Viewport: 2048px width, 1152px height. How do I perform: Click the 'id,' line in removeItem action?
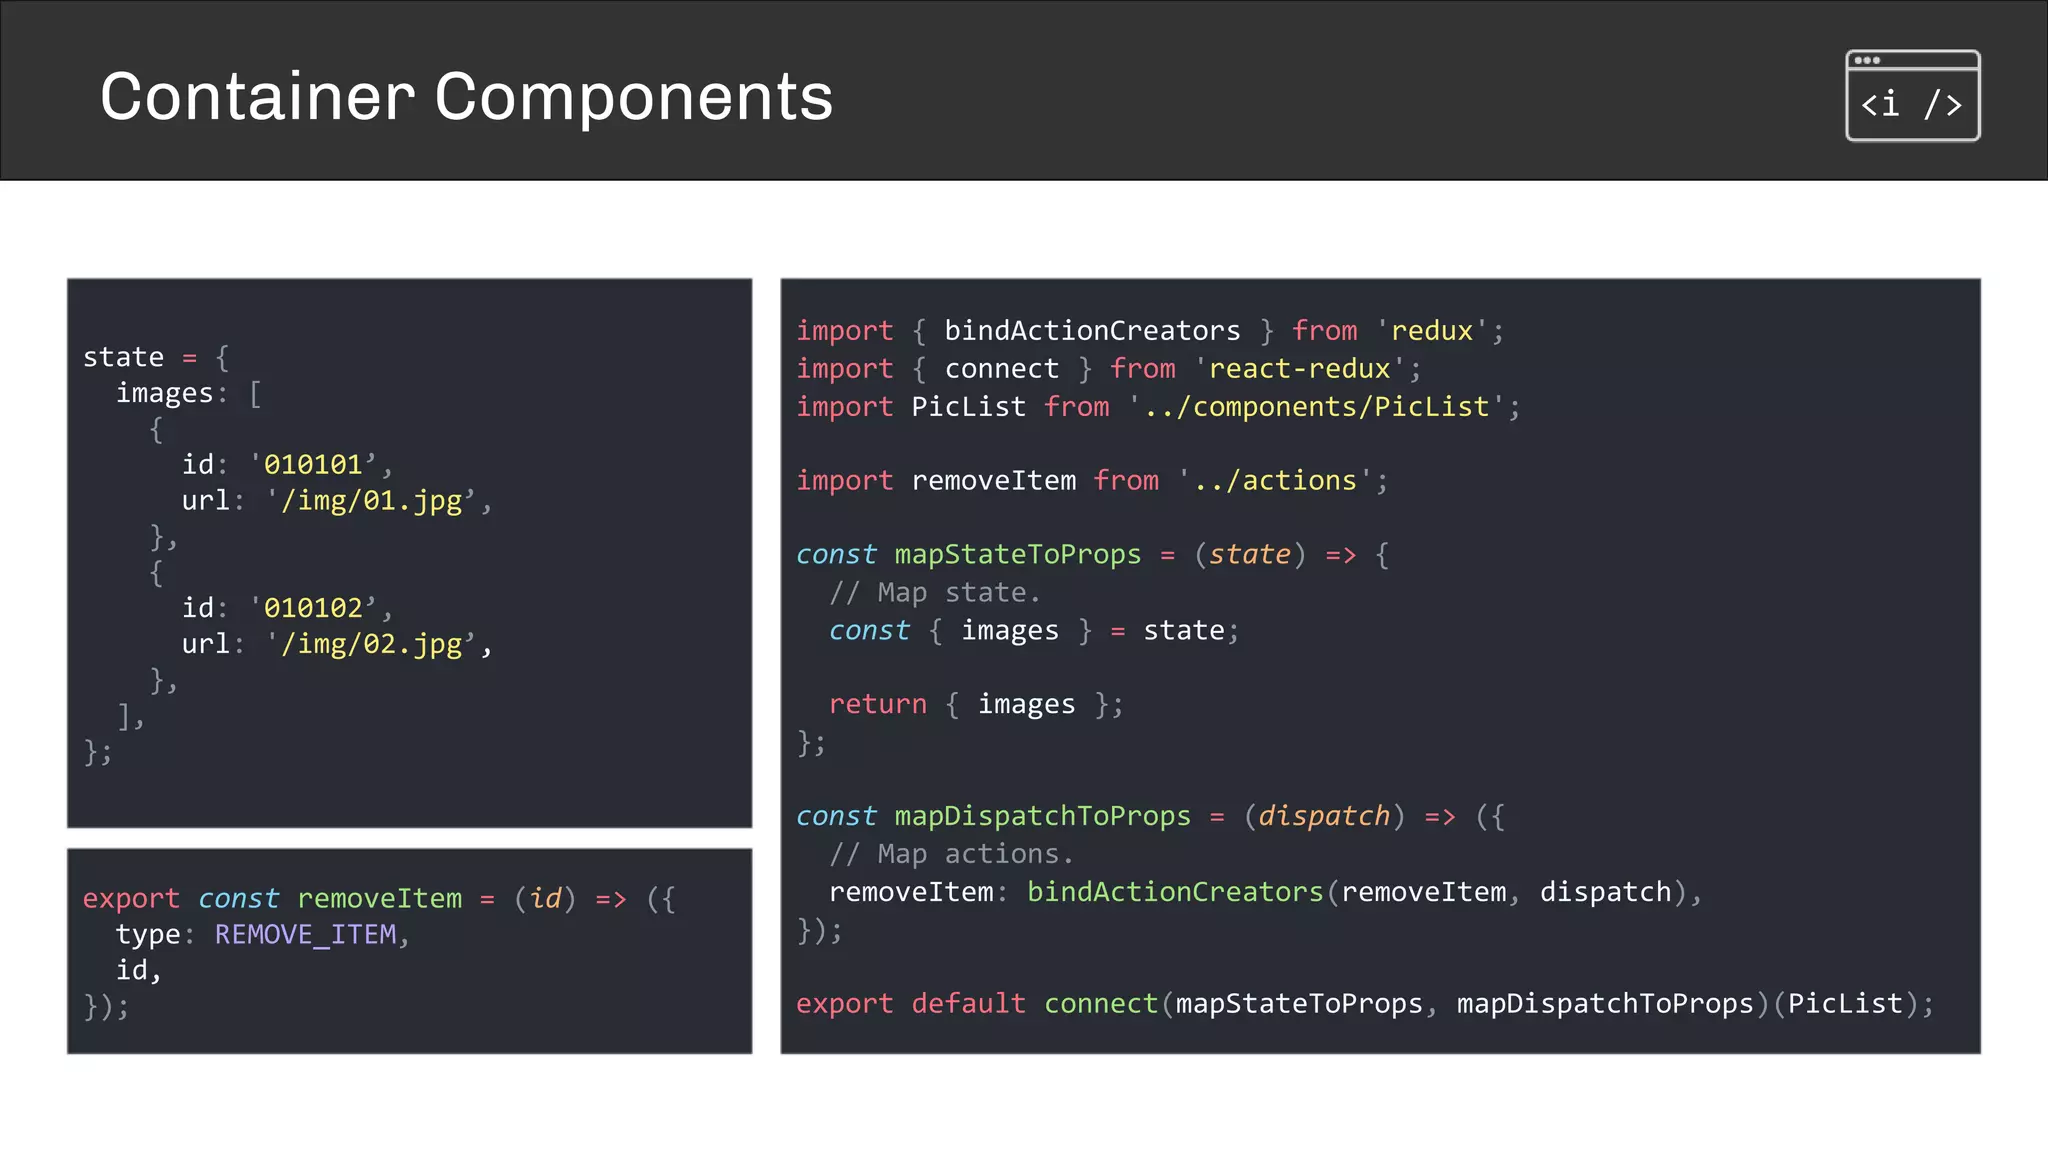[138, 970]
